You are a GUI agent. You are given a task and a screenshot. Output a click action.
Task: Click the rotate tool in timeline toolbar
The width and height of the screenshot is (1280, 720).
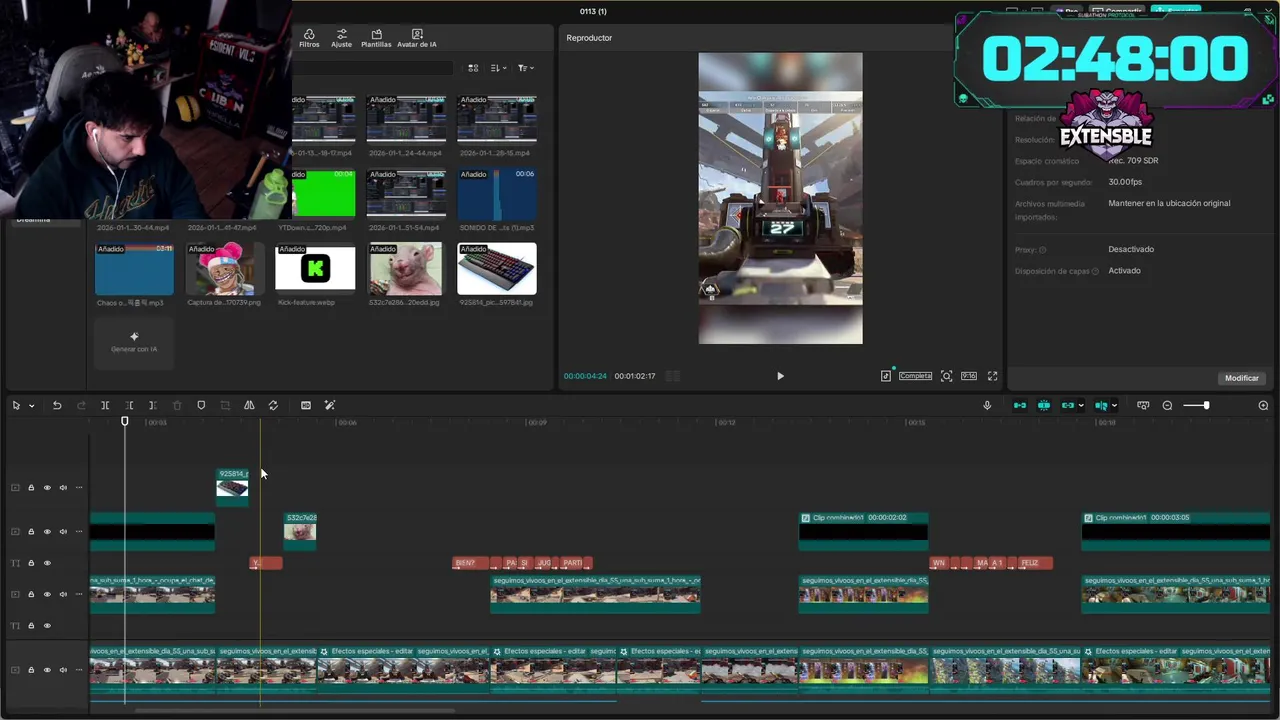273,405
